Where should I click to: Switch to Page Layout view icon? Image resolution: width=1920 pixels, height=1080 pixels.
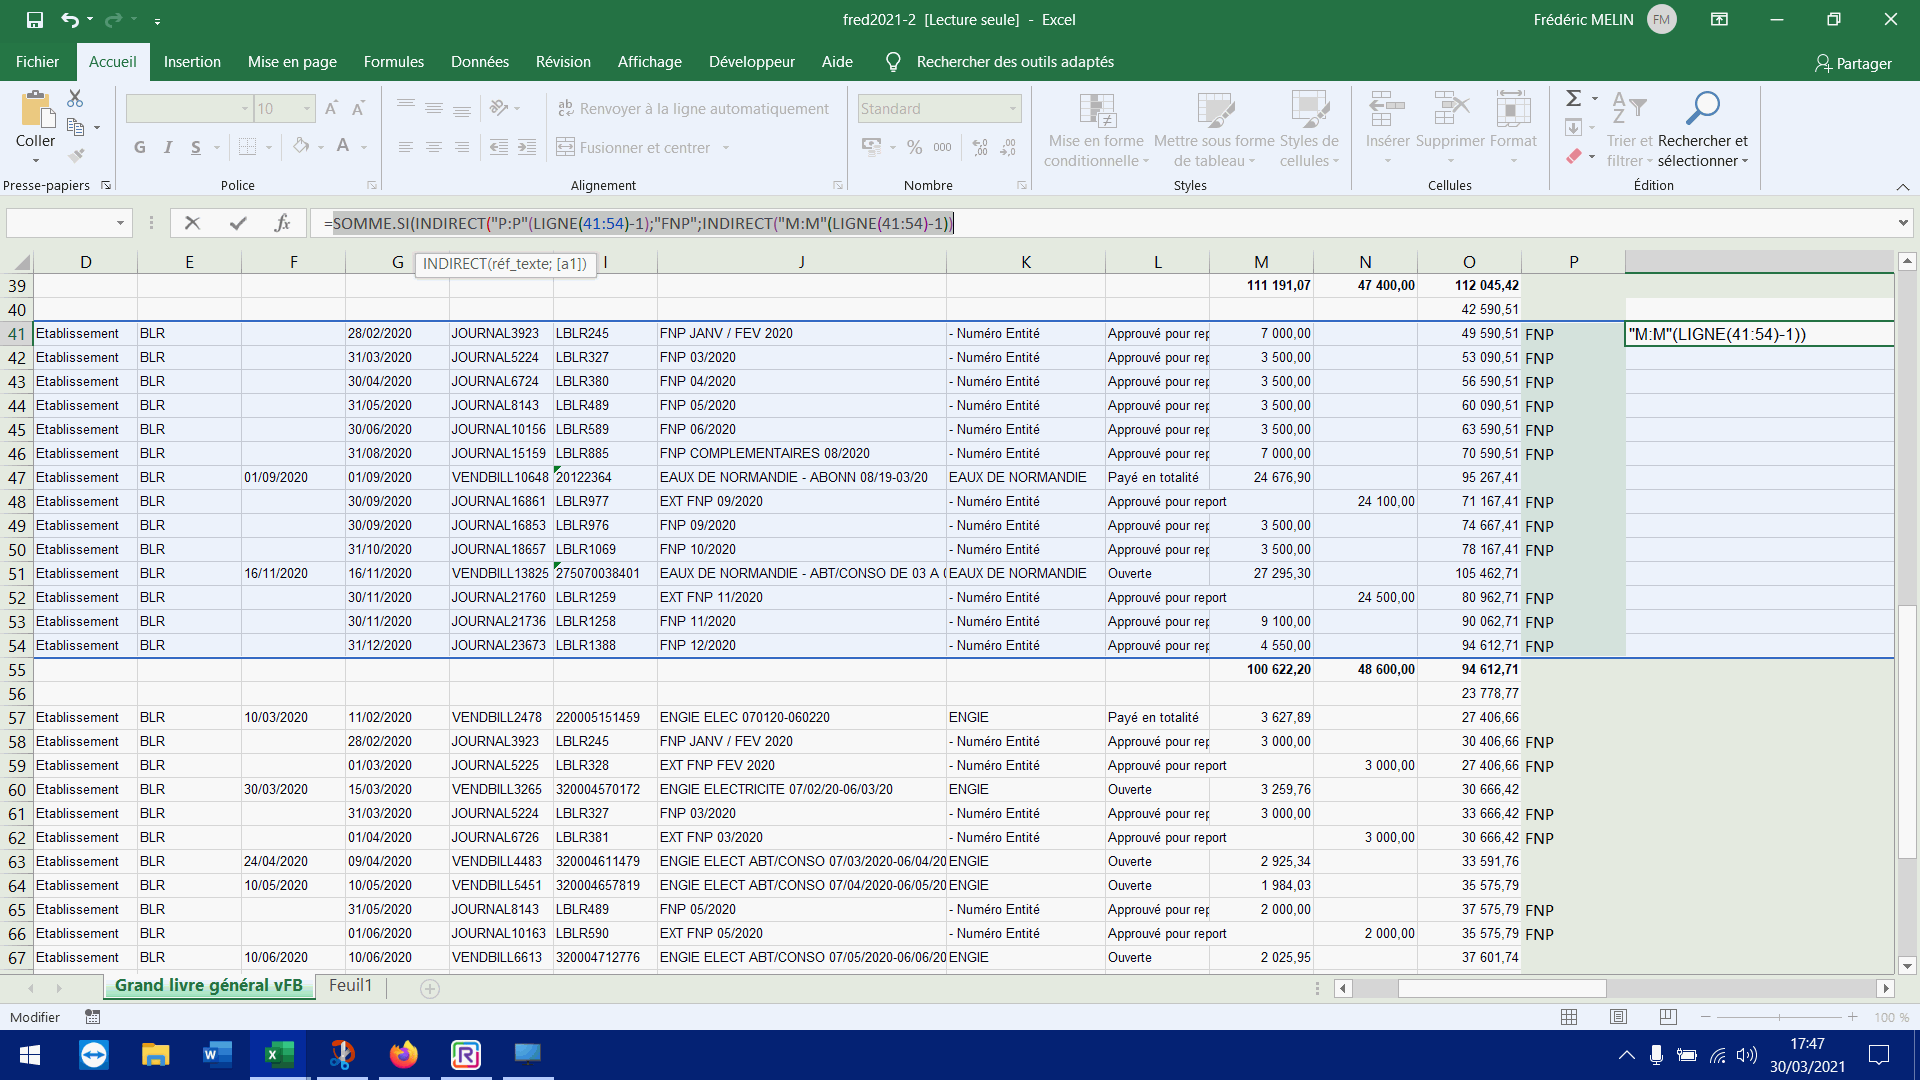(1618, 1017)
